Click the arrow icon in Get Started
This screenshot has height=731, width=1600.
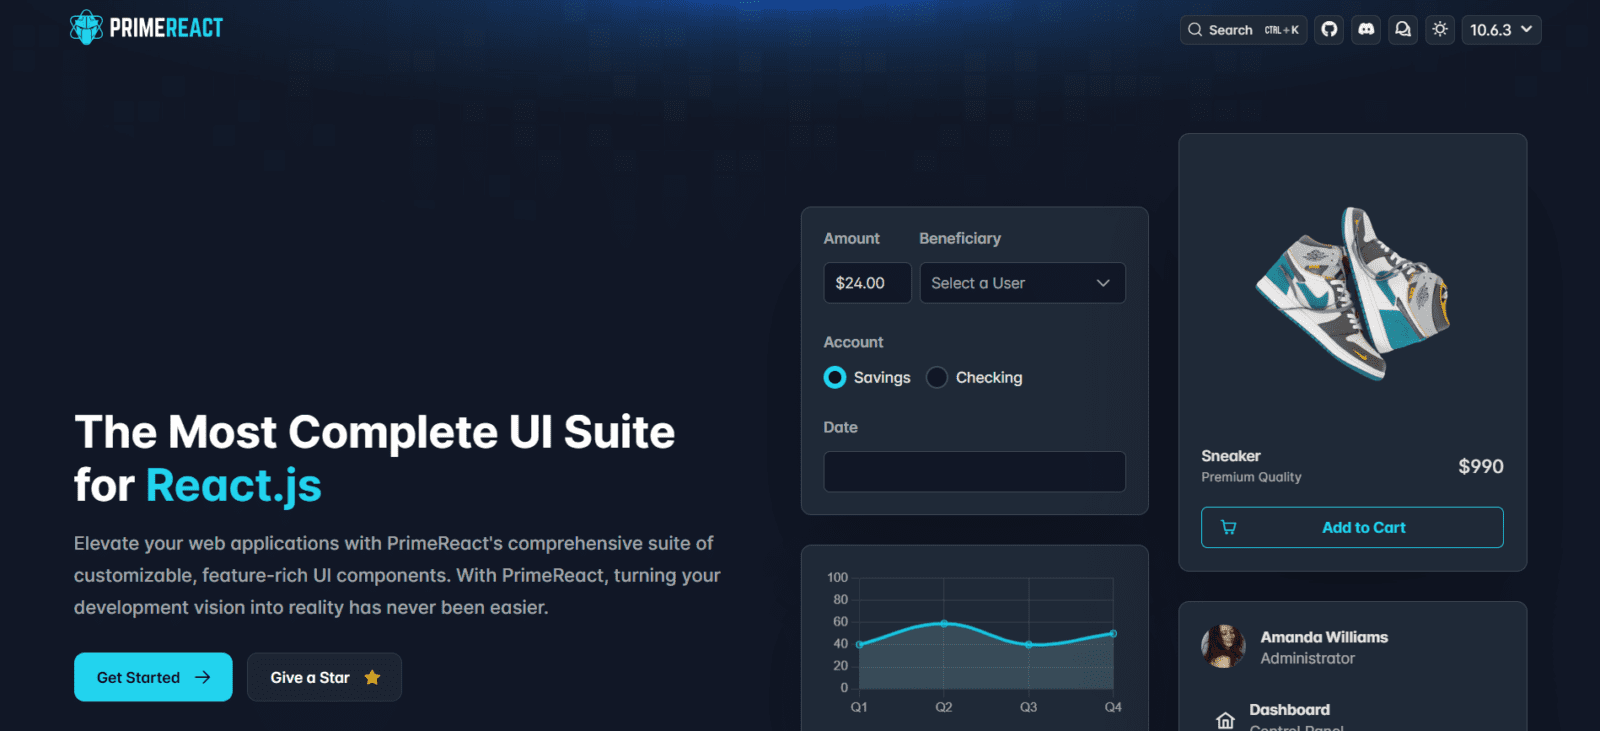[x=203, y=677]
